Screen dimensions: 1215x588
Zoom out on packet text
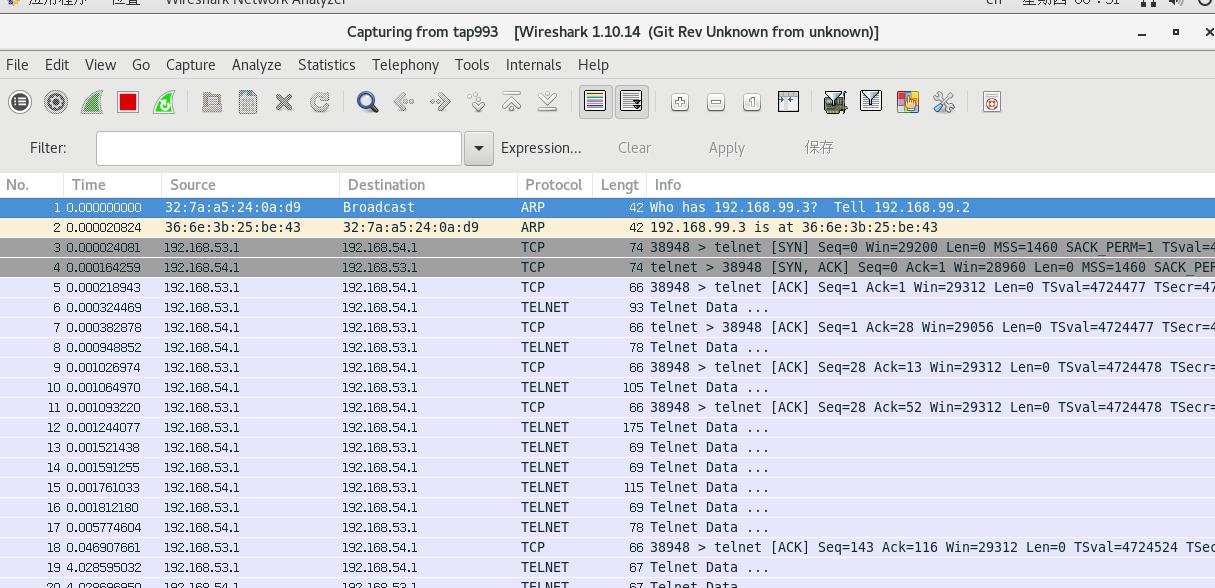click(x=716, y=102)
